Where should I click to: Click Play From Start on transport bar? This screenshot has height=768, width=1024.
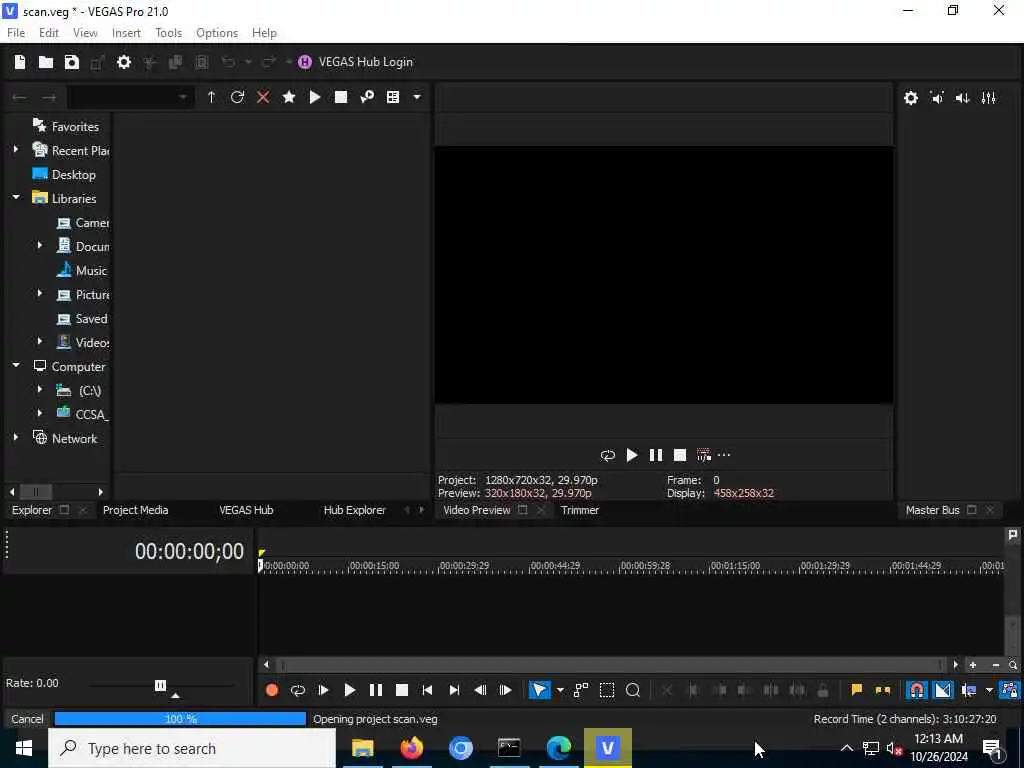(323, 690)
